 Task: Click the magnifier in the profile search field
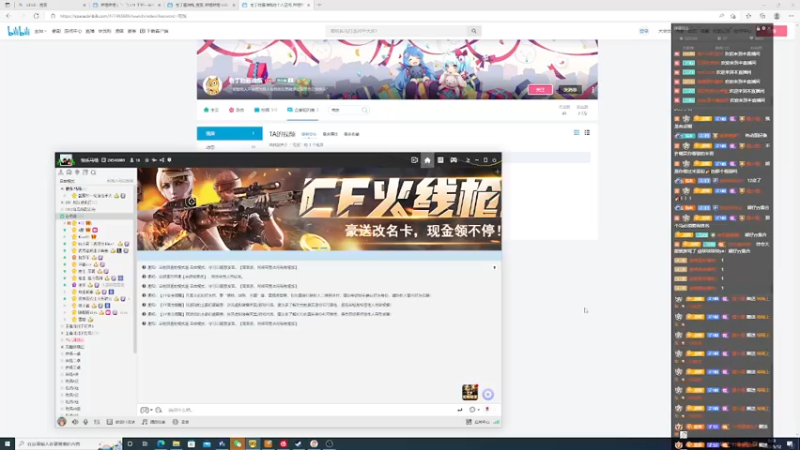[364, 110]
